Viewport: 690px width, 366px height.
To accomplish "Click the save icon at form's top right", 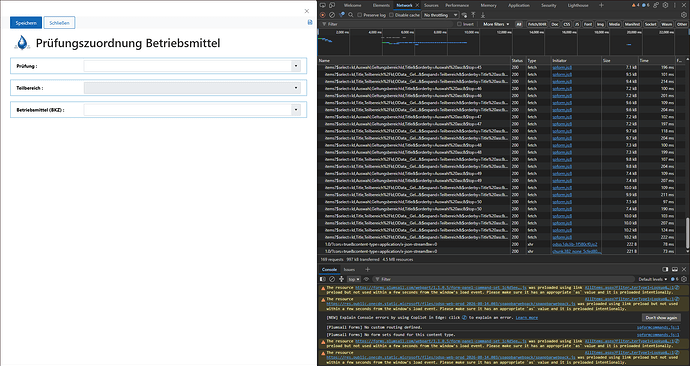I will [x=310, y=22].
